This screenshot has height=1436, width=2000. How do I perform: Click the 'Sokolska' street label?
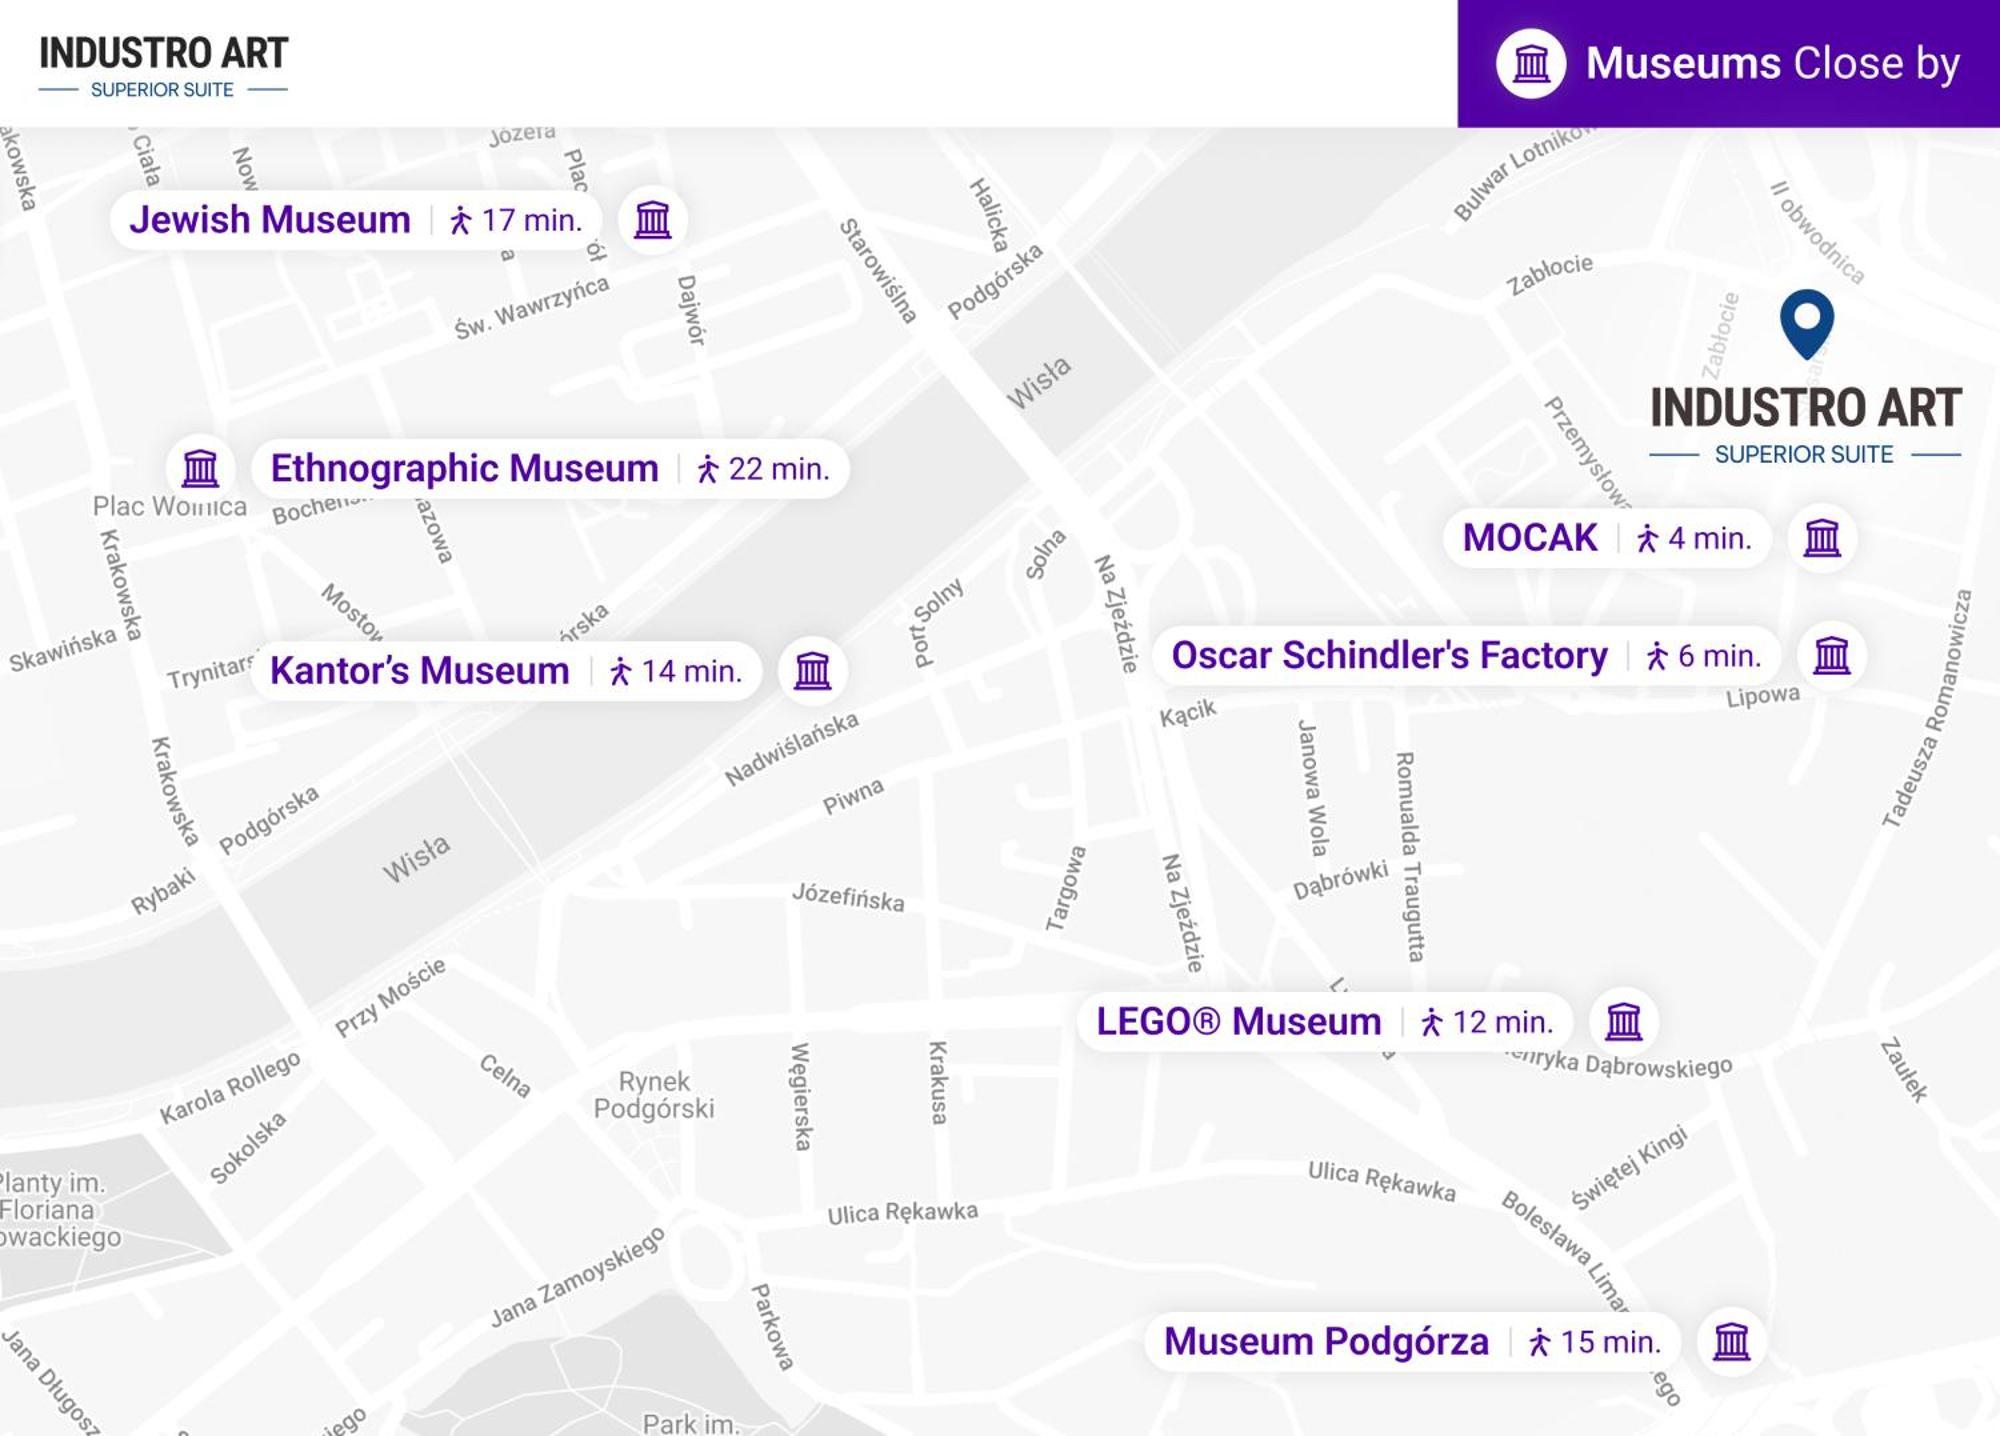247,1147
